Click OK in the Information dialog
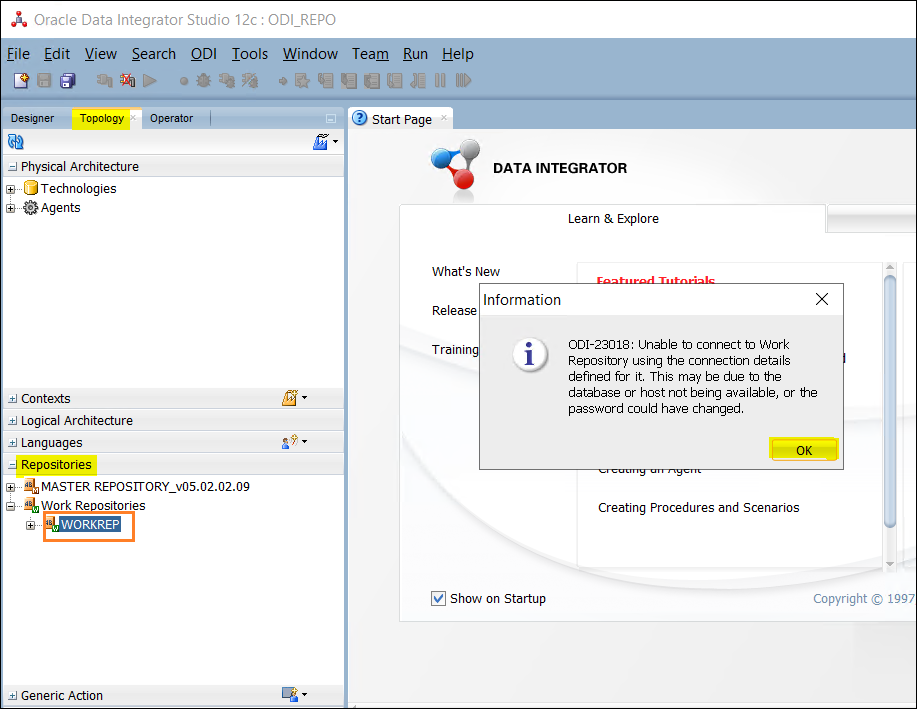The image size is (917, 709). (x=804, y=450)
